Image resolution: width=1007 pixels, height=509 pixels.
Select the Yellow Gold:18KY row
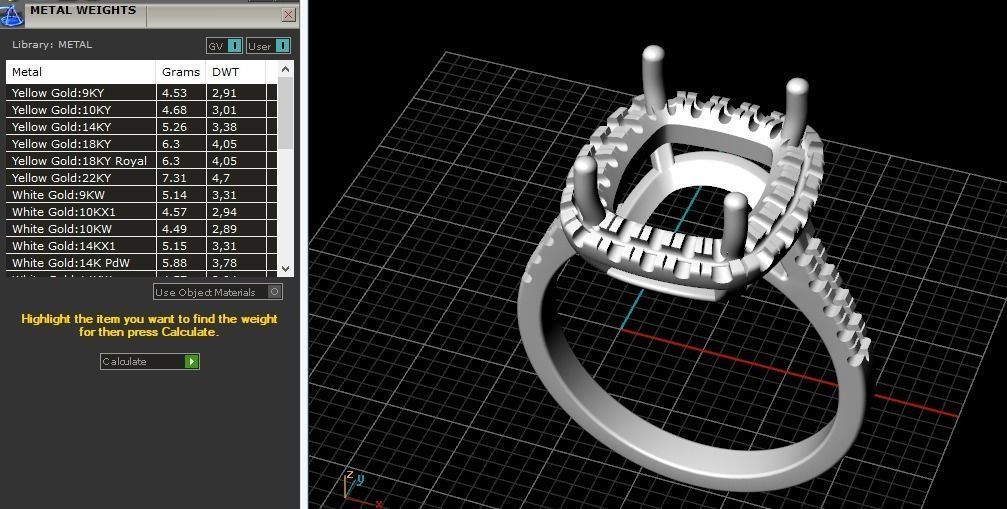tap(141, 144)
